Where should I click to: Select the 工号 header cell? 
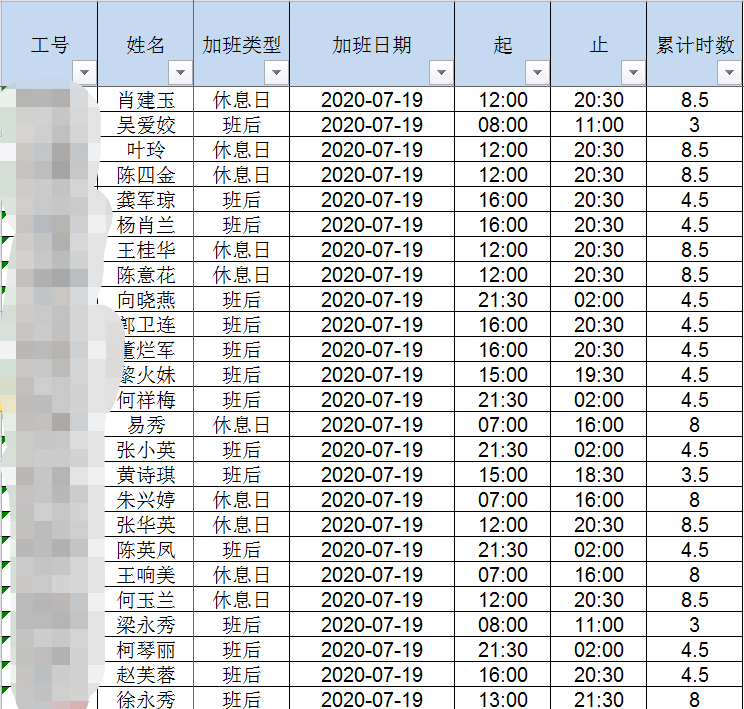[49, 44]
